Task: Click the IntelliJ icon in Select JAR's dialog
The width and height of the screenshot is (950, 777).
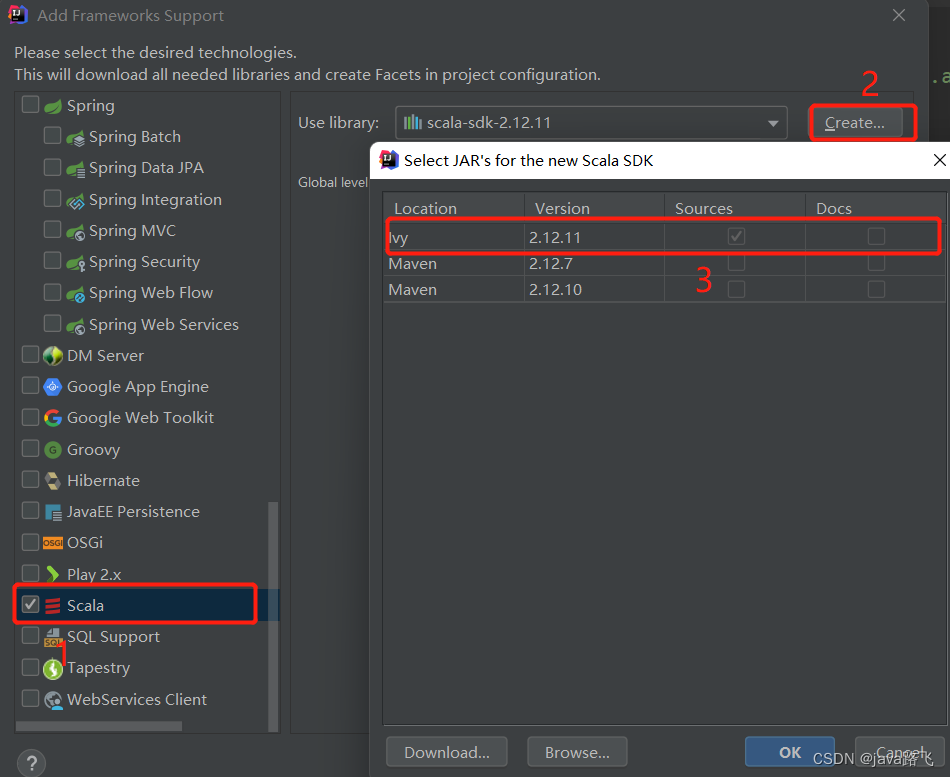Action: [x=388, y=160]
